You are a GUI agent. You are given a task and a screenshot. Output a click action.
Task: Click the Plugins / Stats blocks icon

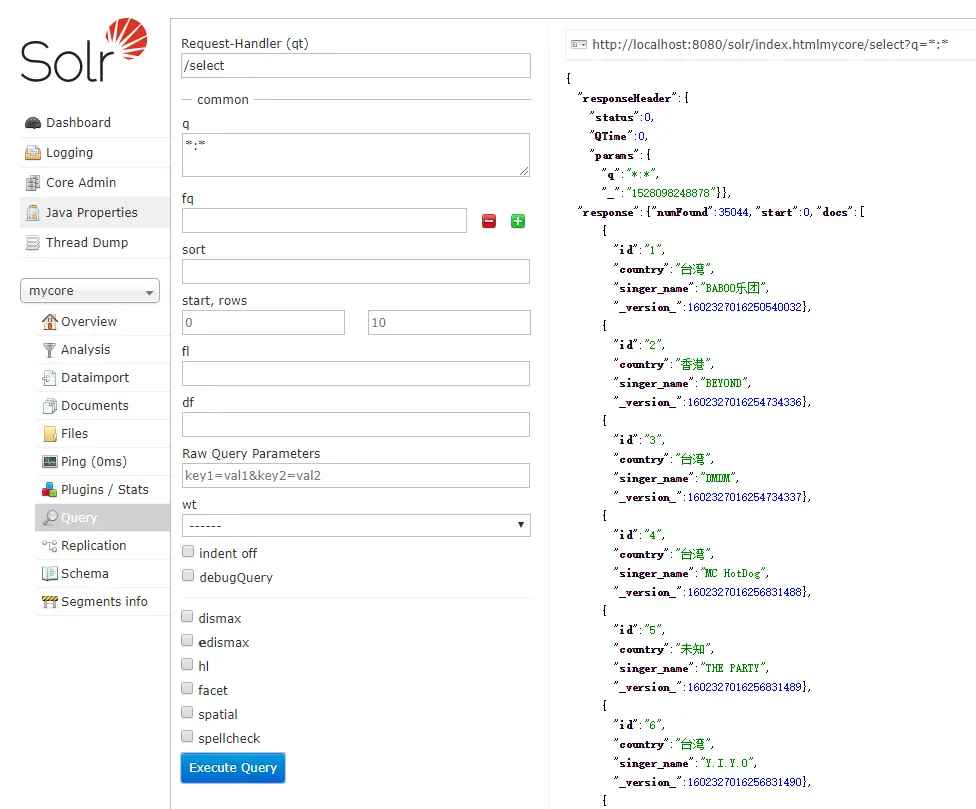click(49, 490)
